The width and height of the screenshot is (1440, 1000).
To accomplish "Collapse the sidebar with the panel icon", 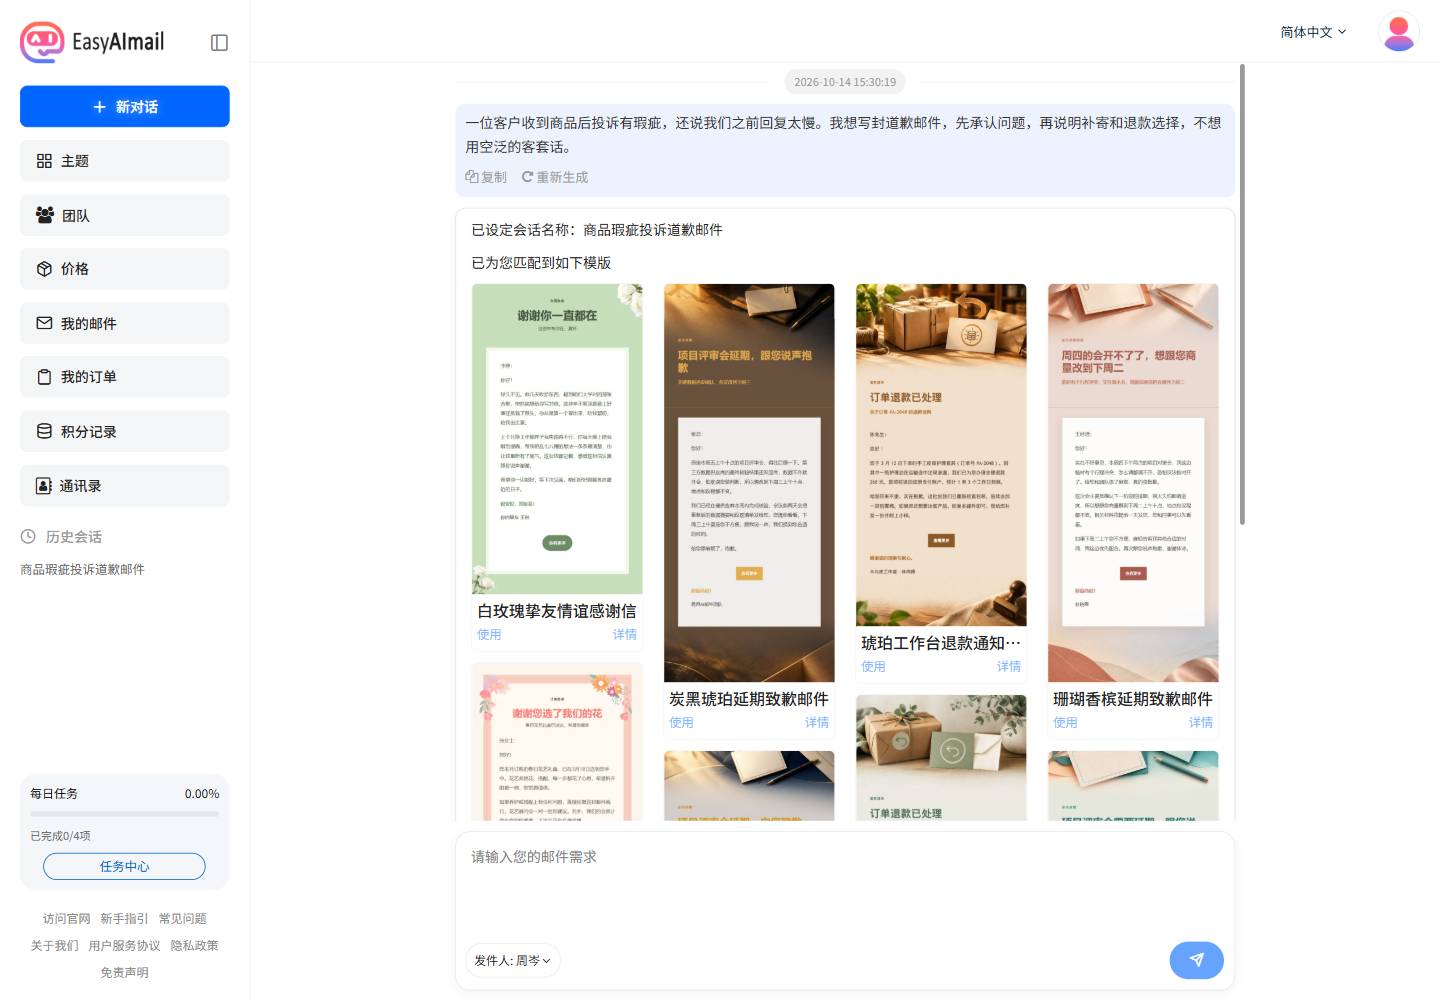I will [220, 42].
